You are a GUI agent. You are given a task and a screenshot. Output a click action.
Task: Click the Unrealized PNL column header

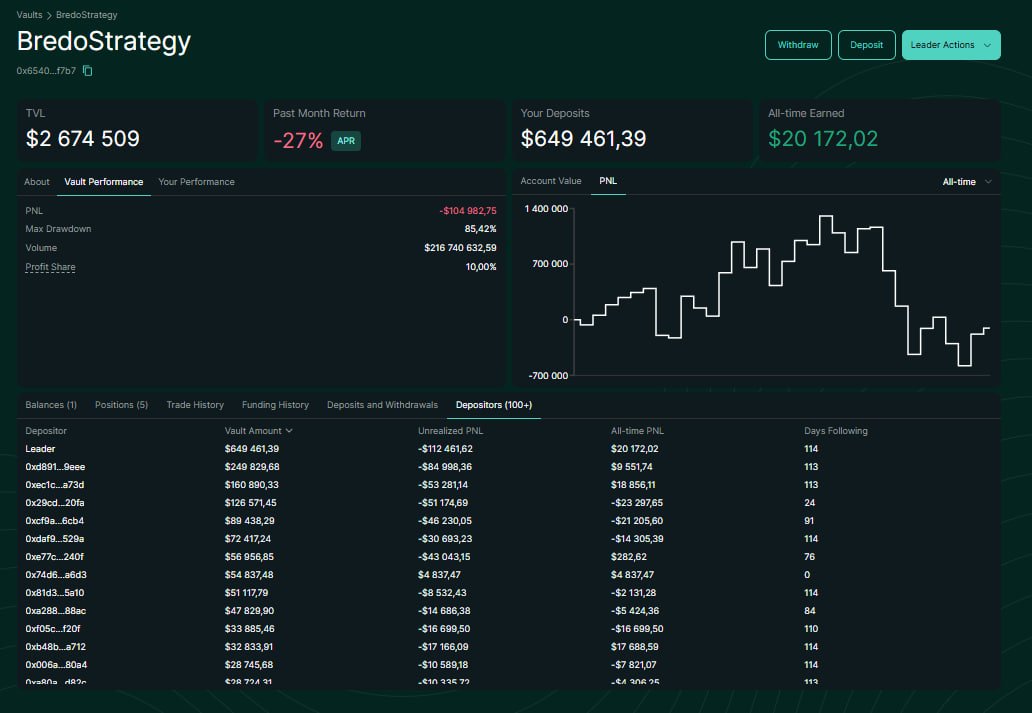coord(450,431)
